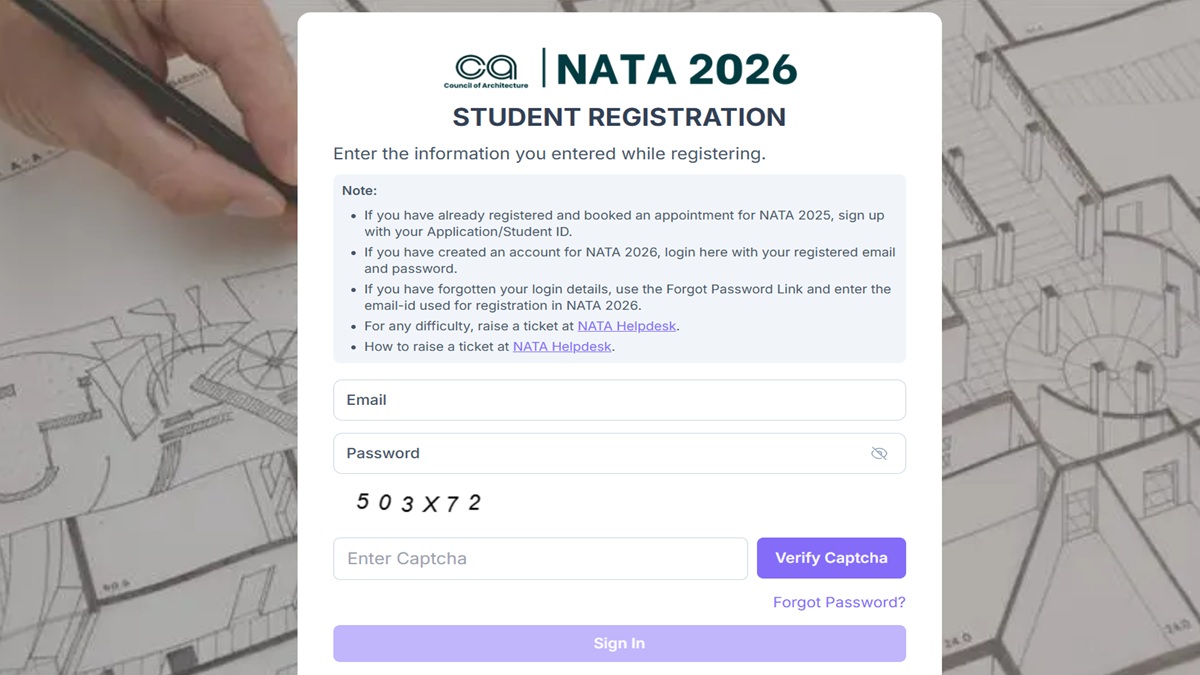Open the Forgot Password? link

839,603
